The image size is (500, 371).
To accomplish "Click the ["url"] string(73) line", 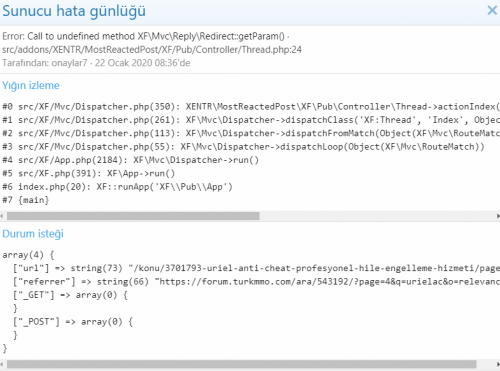I will coord(256,268).
